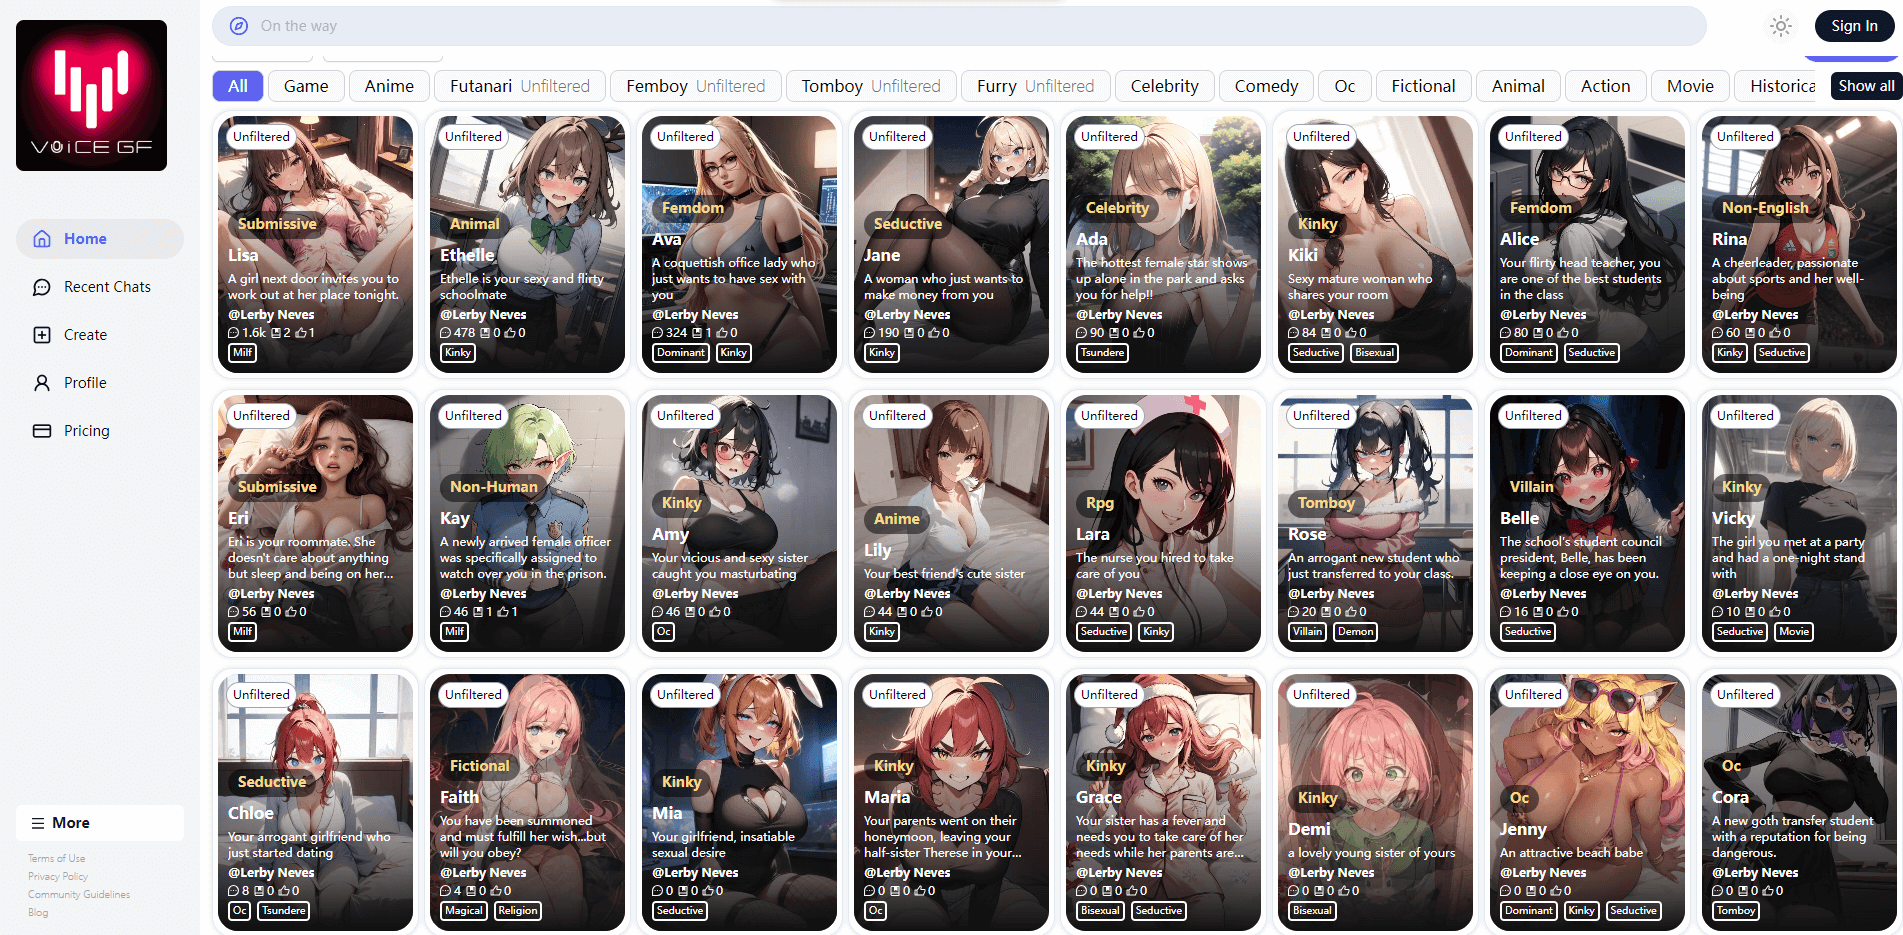Click the Create plus icon in sidebar

point(42,335)
